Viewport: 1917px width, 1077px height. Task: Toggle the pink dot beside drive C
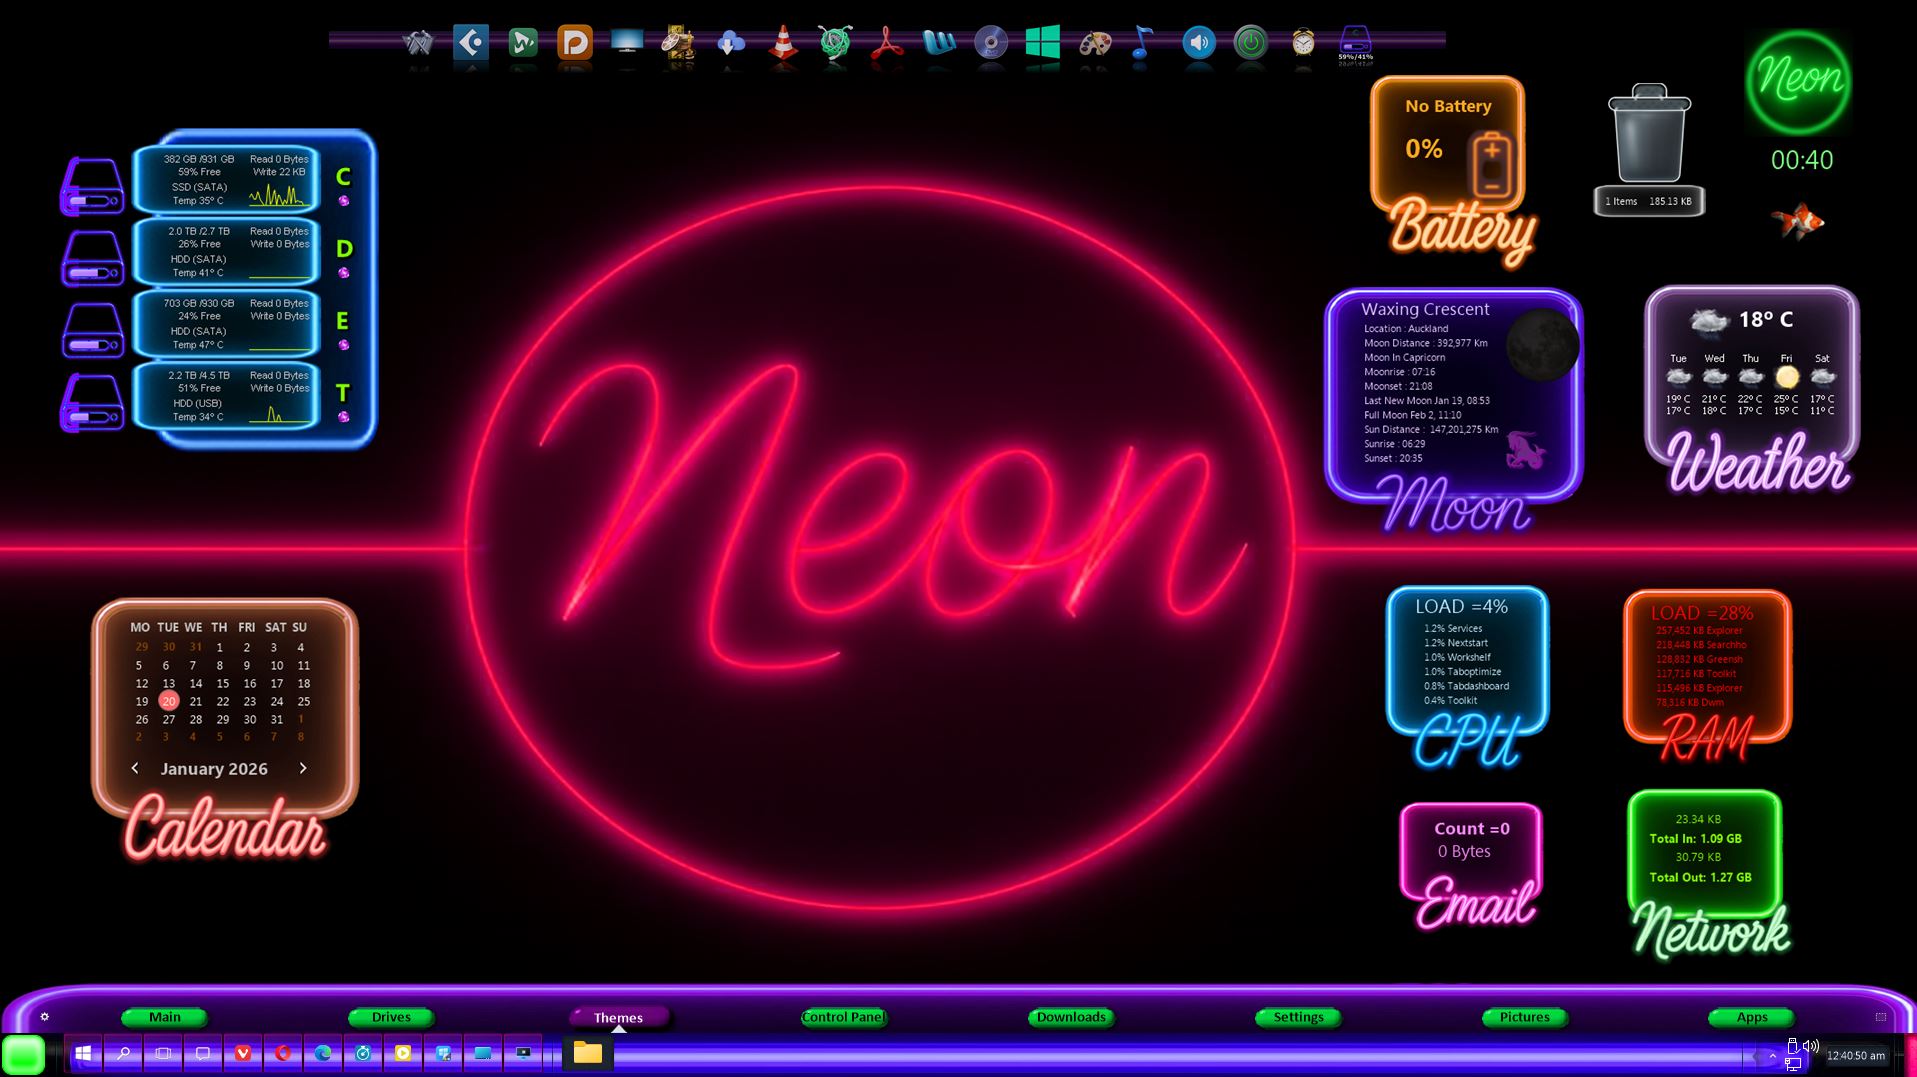click(344, 201)
